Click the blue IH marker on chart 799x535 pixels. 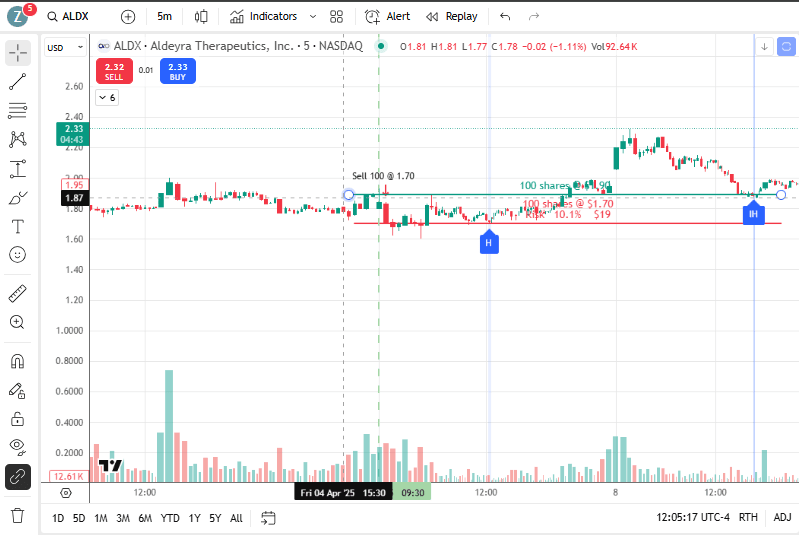(753, 213)
